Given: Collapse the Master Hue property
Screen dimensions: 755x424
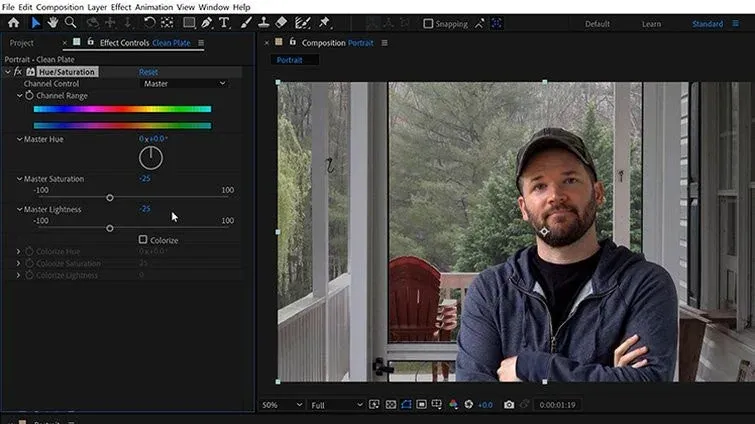Looking at the screenshot, I should point(20,139).
